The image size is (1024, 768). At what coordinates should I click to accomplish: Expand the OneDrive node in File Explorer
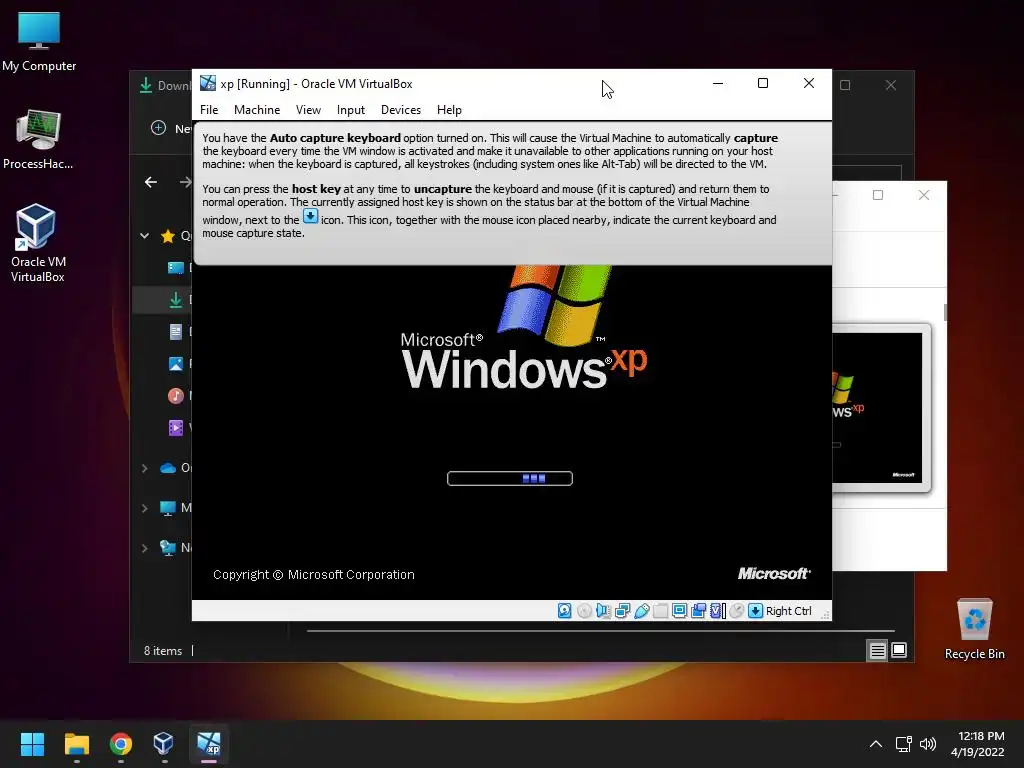tap(145, 468)
